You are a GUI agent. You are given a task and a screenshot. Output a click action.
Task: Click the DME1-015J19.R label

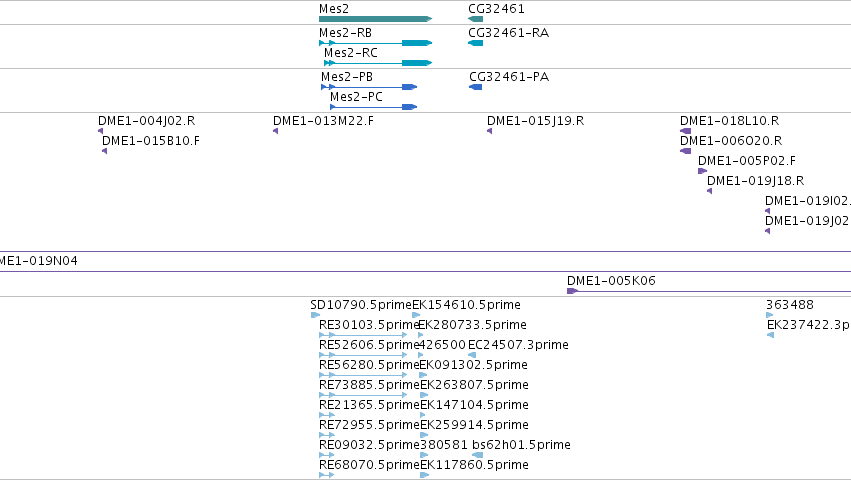pyautogui.click(x=536, y=121)
